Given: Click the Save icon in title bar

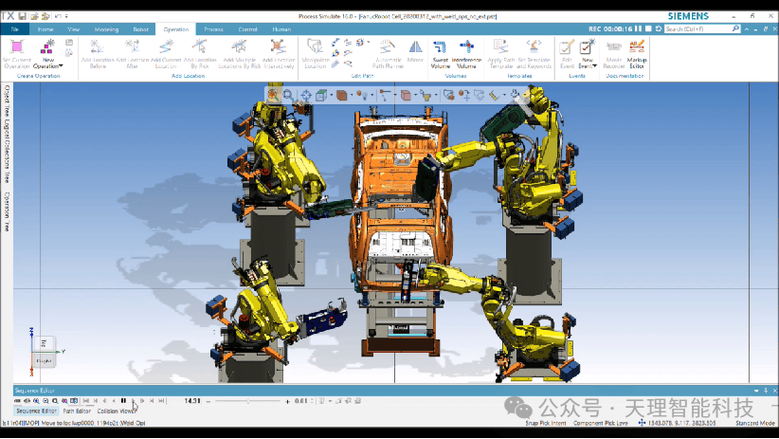Looking at the screenshot, I should click(x=22, y=16).
